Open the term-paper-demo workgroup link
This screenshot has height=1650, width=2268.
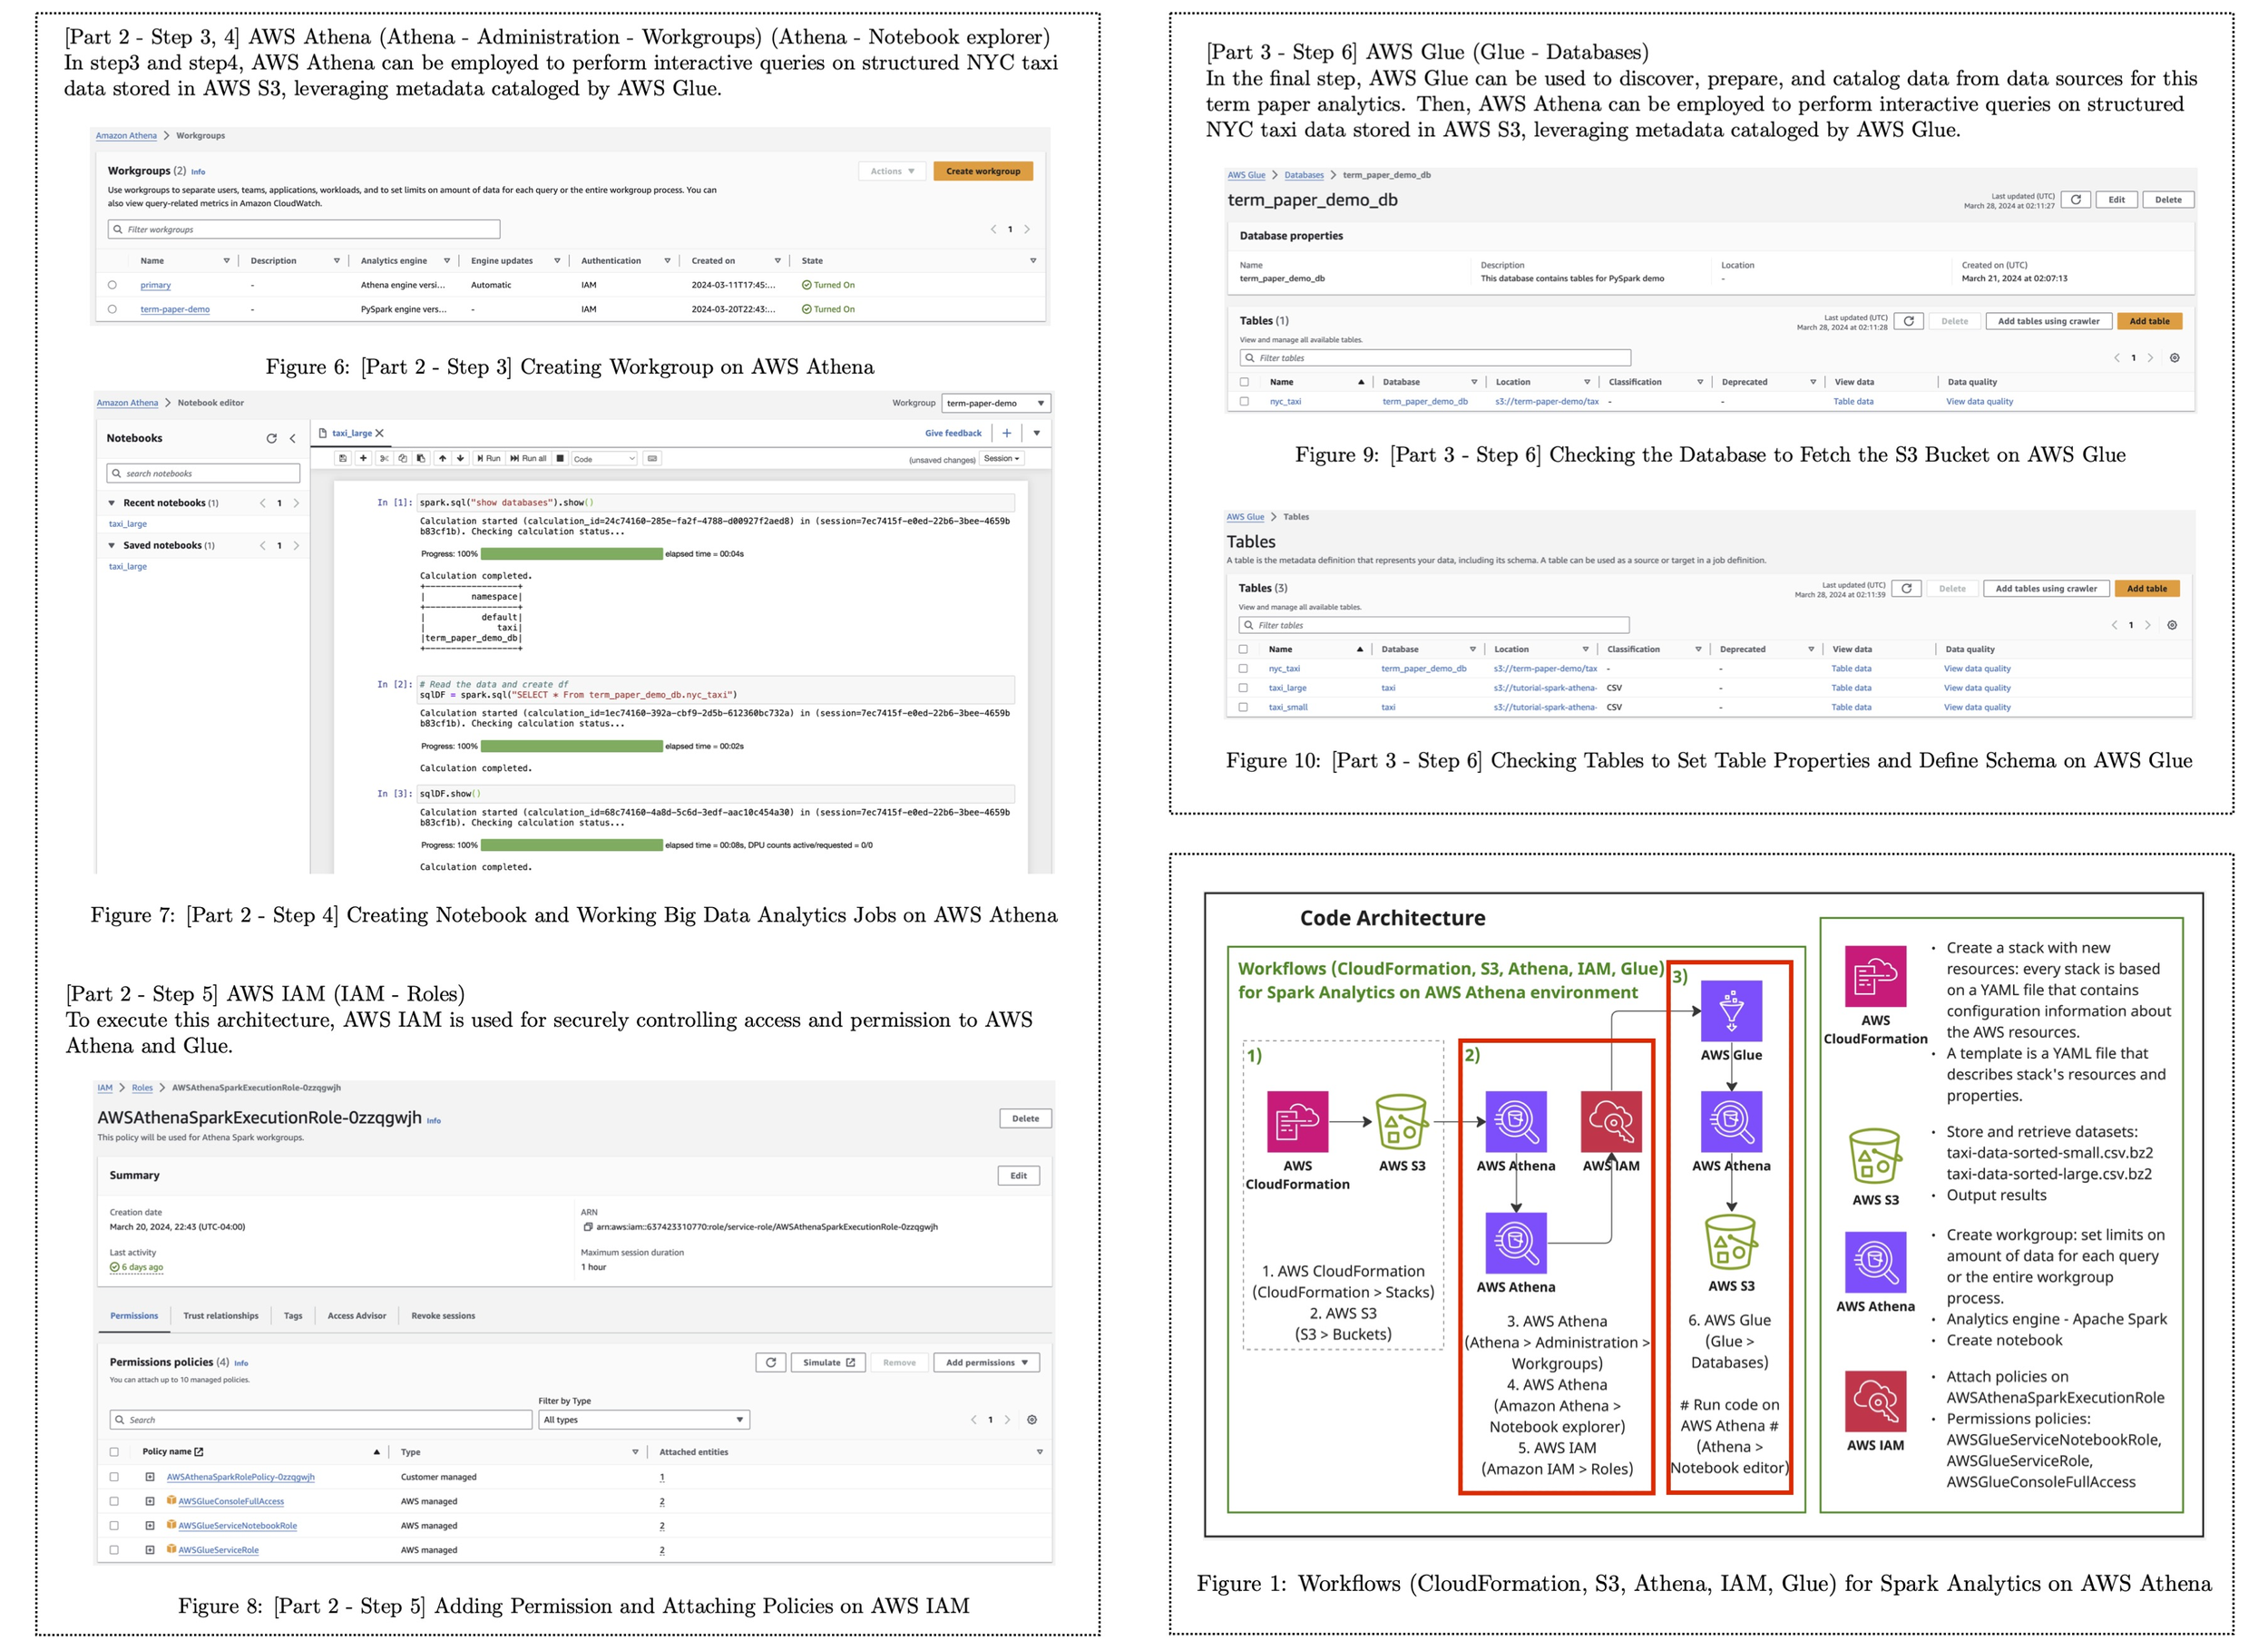(175, 309)
